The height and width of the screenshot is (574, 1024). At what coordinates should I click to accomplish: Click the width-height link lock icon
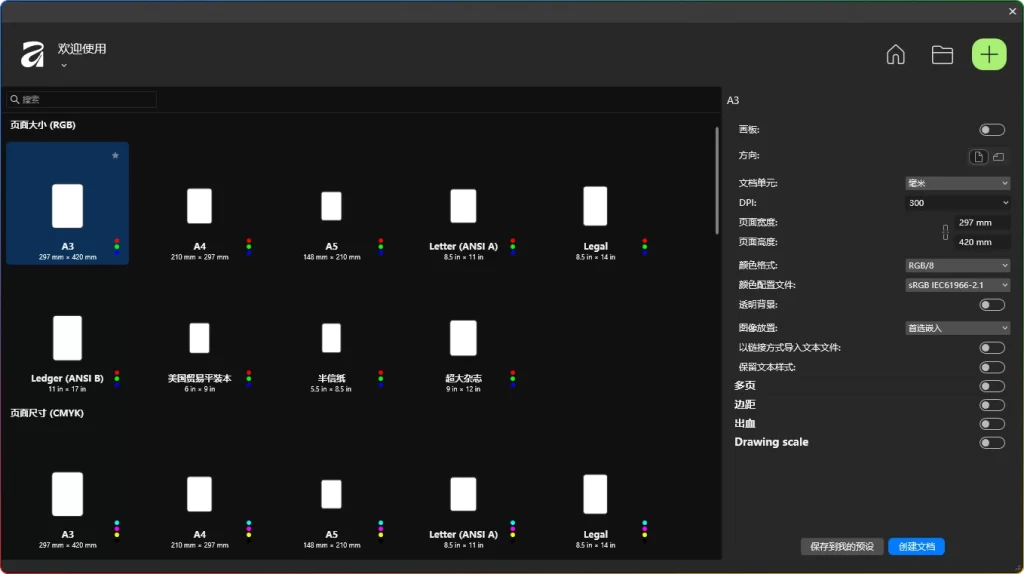[945, 232]
